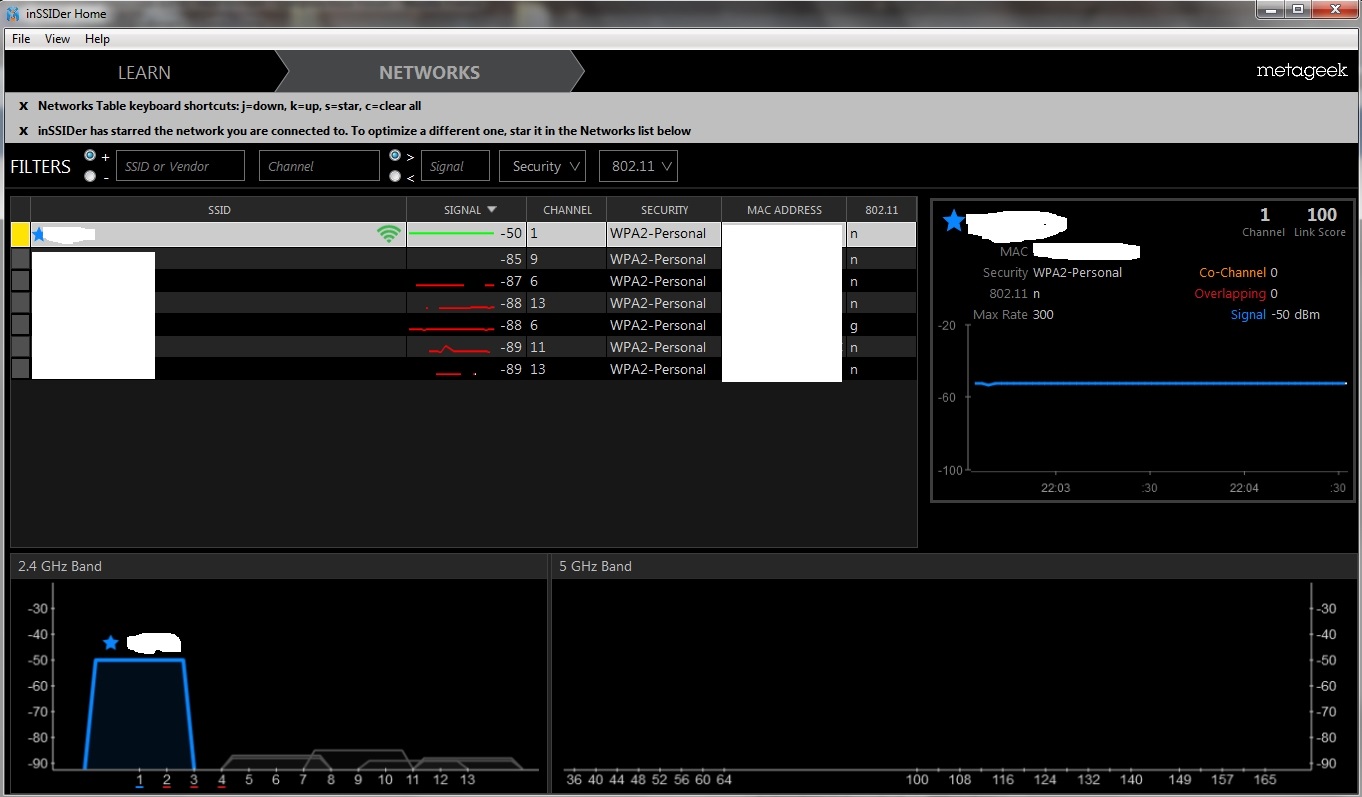Click channel 36 label on 5 GHz axis
The image size is (1362, 797).
[573, 779]
